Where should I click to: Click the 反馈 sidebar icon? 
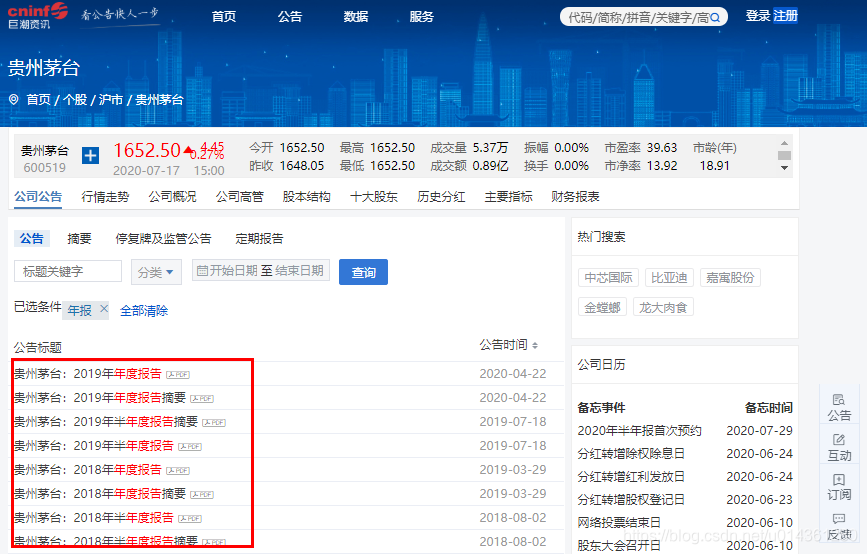click(x=839, y=526)
